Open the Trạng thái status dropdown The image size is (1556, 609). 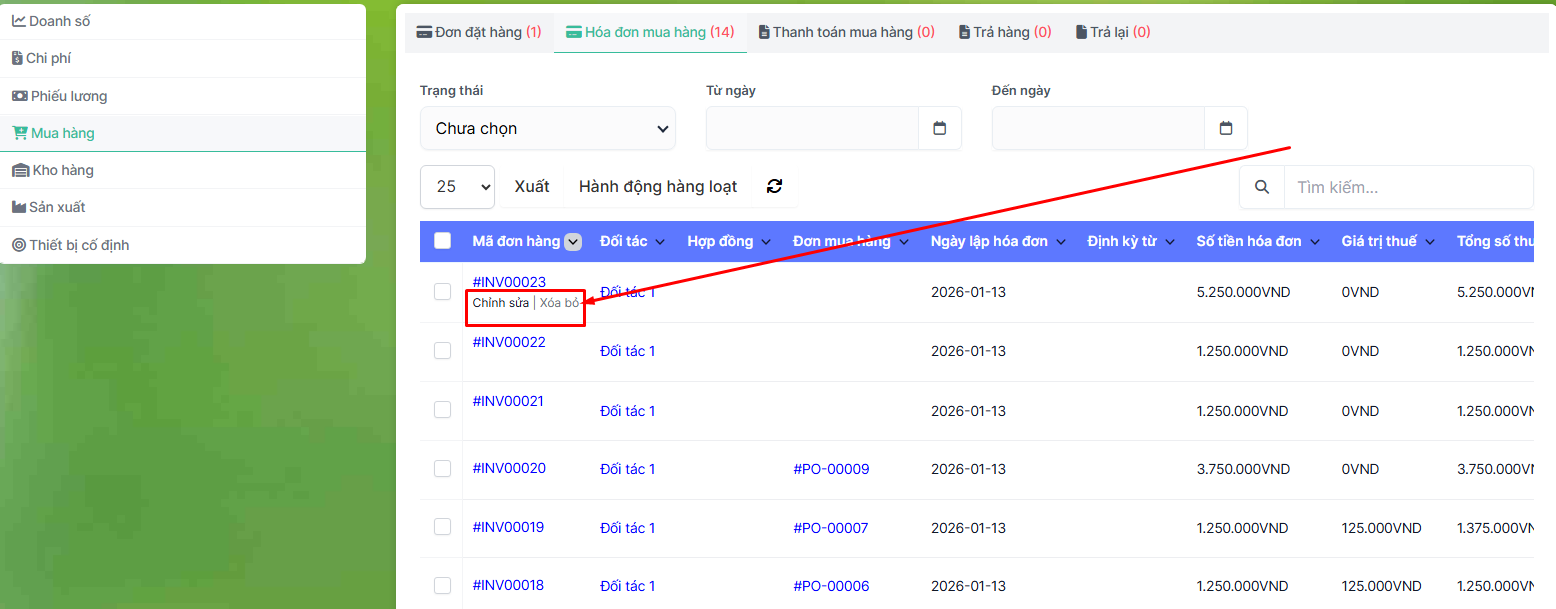point(548,128)
